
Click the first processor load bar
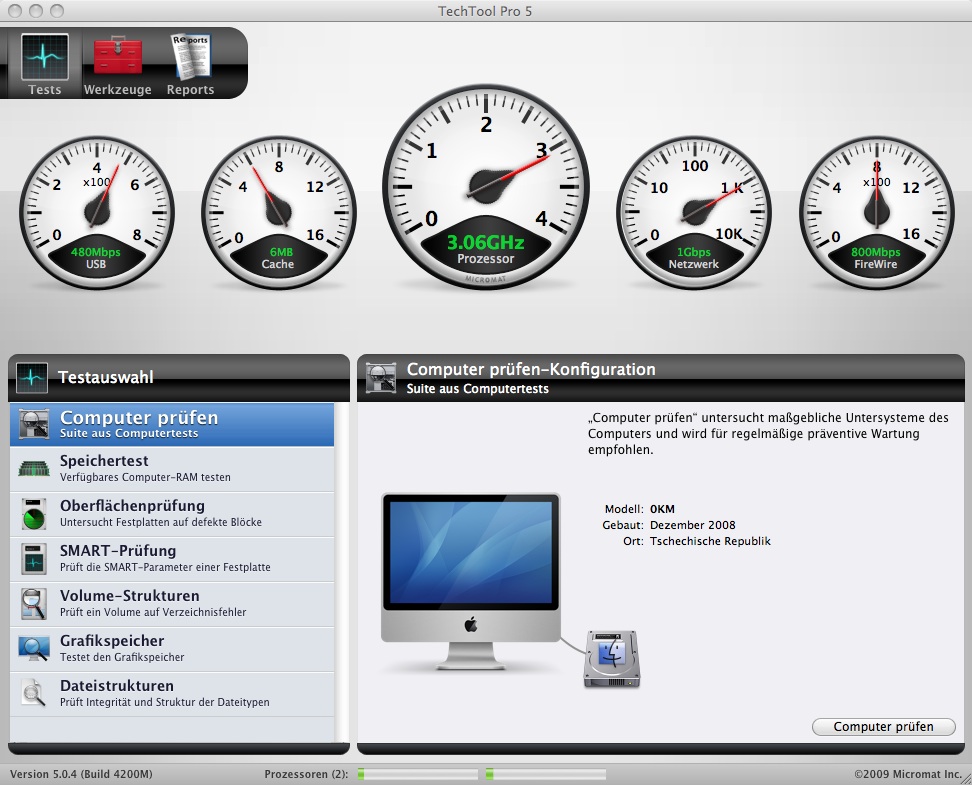click(418, 774)
